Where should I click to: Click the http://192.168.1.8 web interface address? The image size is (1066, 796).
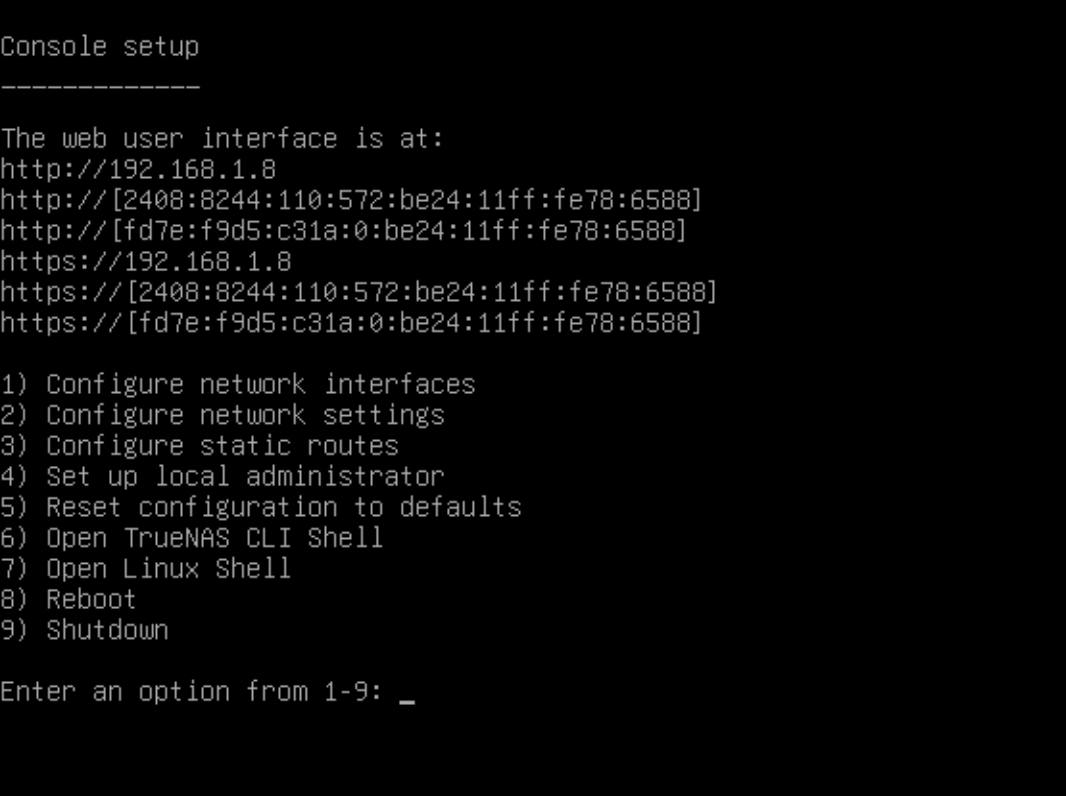(138, 169)
